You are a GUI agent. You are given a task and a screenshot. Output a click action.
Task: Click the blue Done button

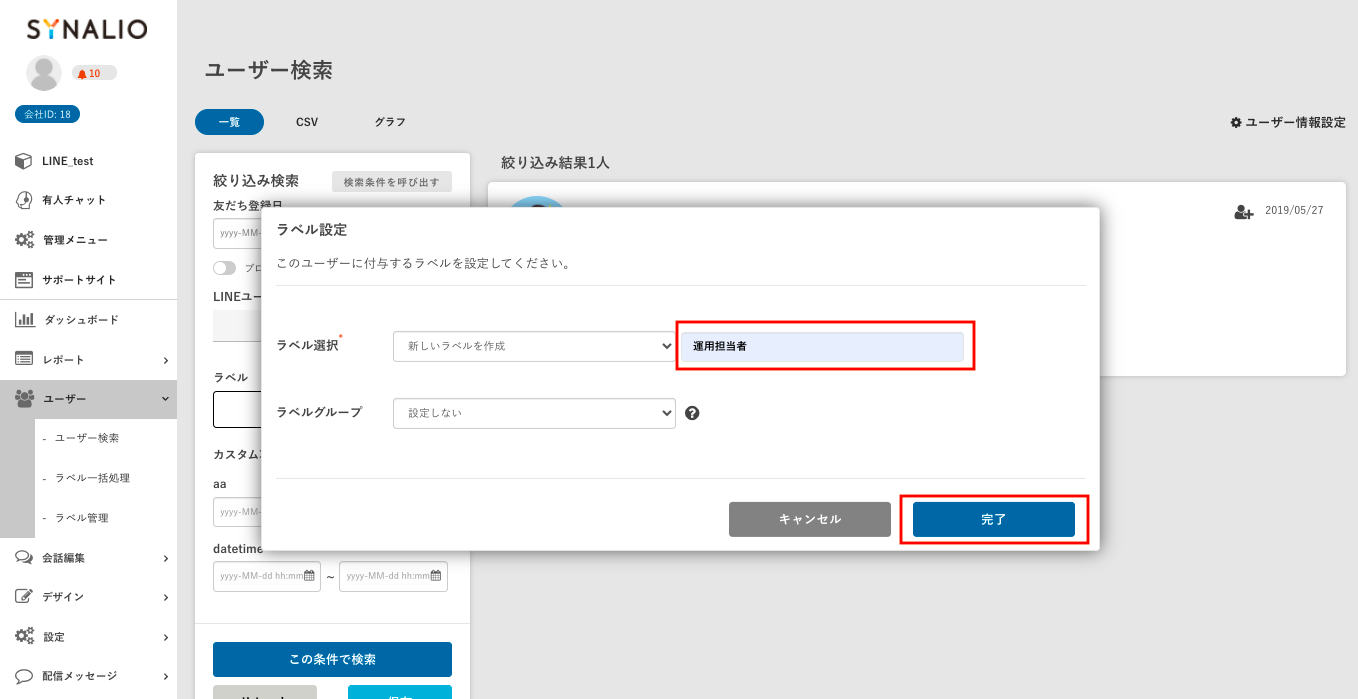point(993,519)
